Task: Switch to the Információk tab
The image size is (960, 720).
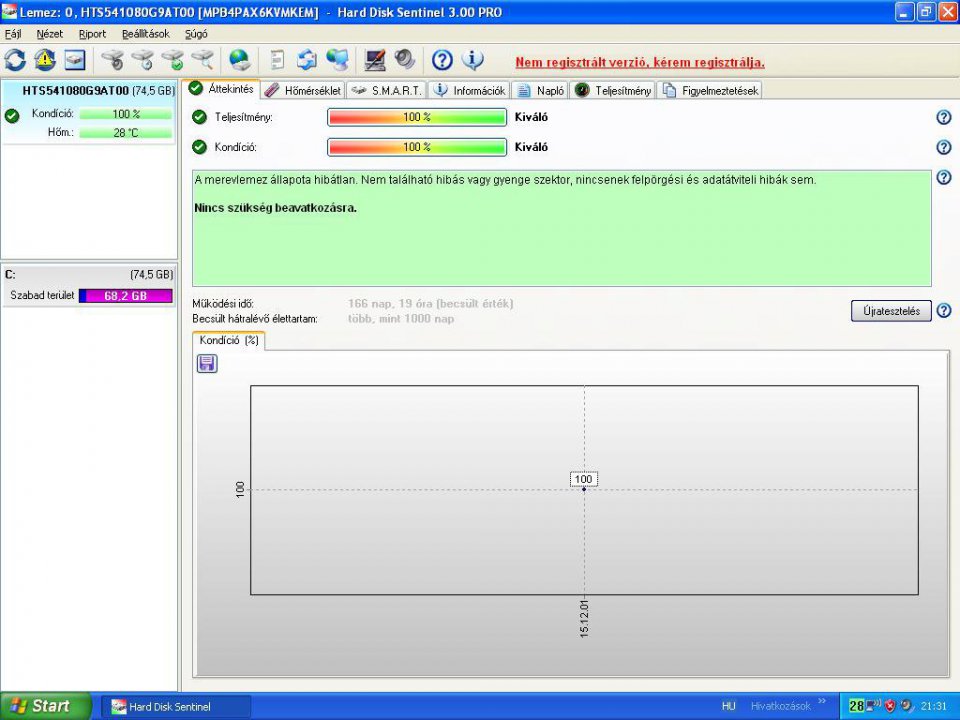Action: click(x=470, y=91)
